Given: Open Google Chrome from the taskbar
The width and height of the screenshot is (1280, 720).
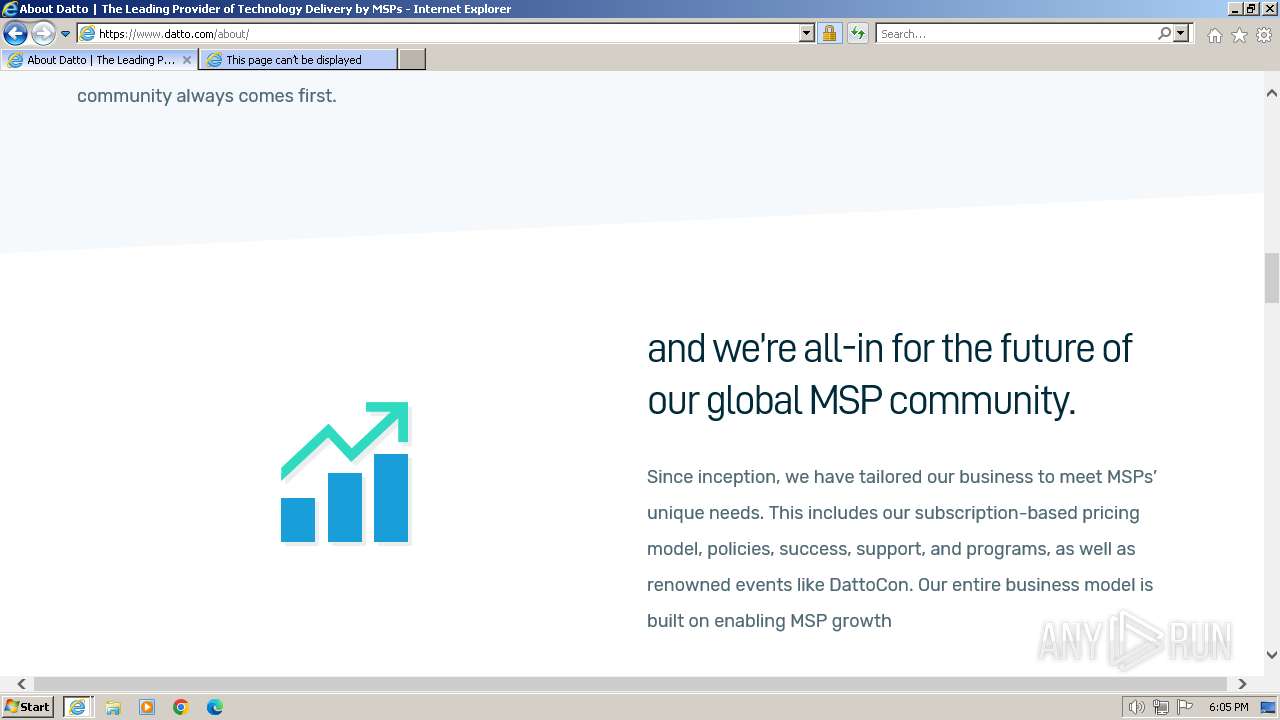Looking at the screenshot, I should [x=181, y=707].
